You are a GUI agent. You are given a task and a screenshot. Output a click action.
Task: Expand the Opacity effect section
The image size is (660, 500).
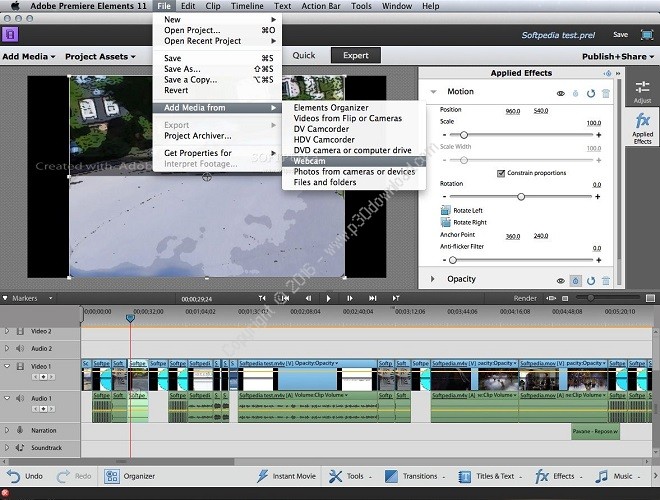coord(432,279)
